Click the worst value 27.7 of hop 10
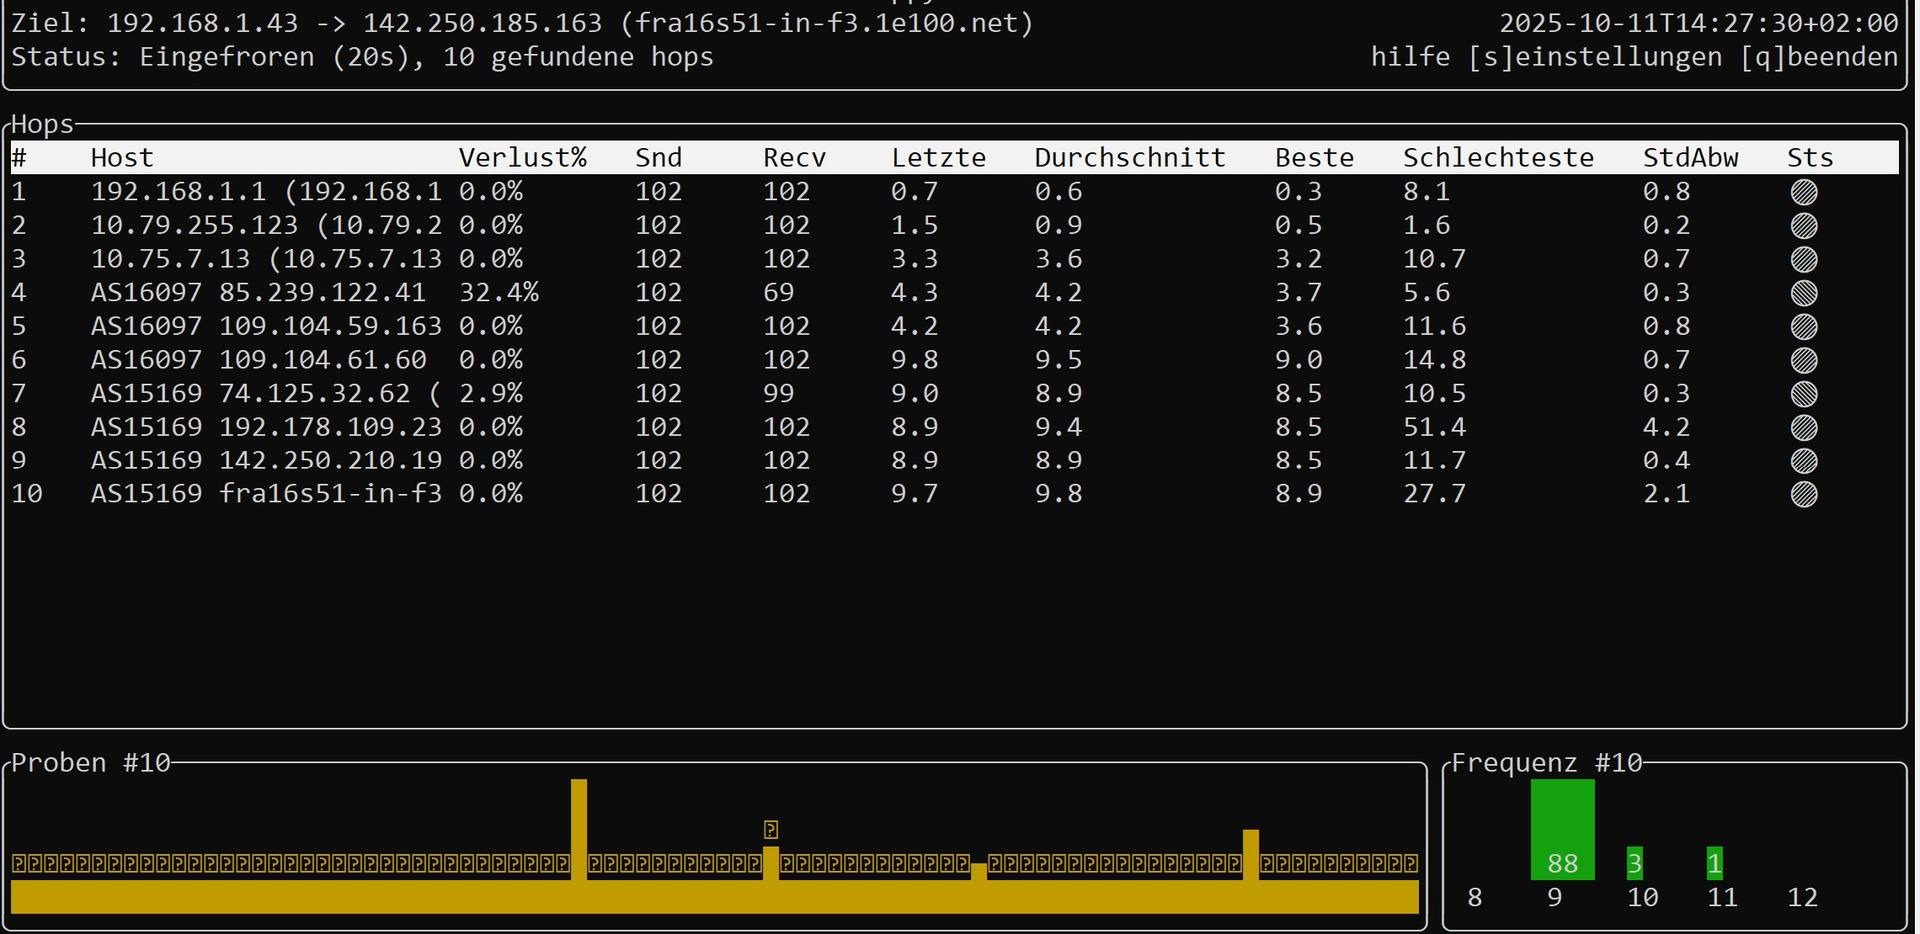This screenshot has height=934, width=1920. pos(1434,494)
